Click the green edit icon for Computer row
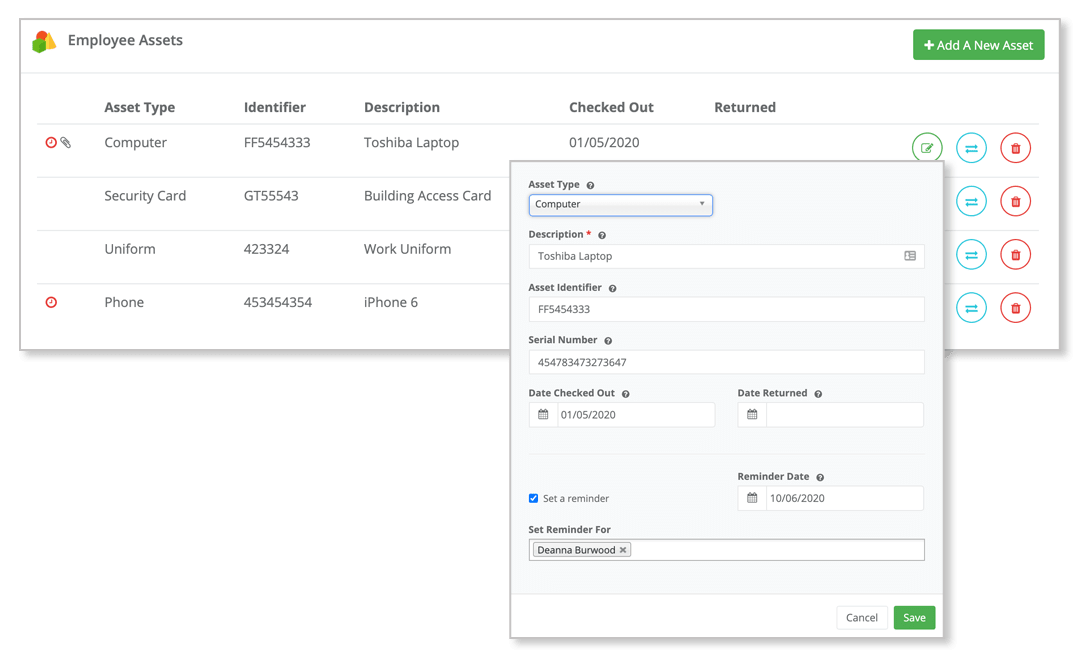The width and height of the screenshot is (1080, 661). pos(927,148)
